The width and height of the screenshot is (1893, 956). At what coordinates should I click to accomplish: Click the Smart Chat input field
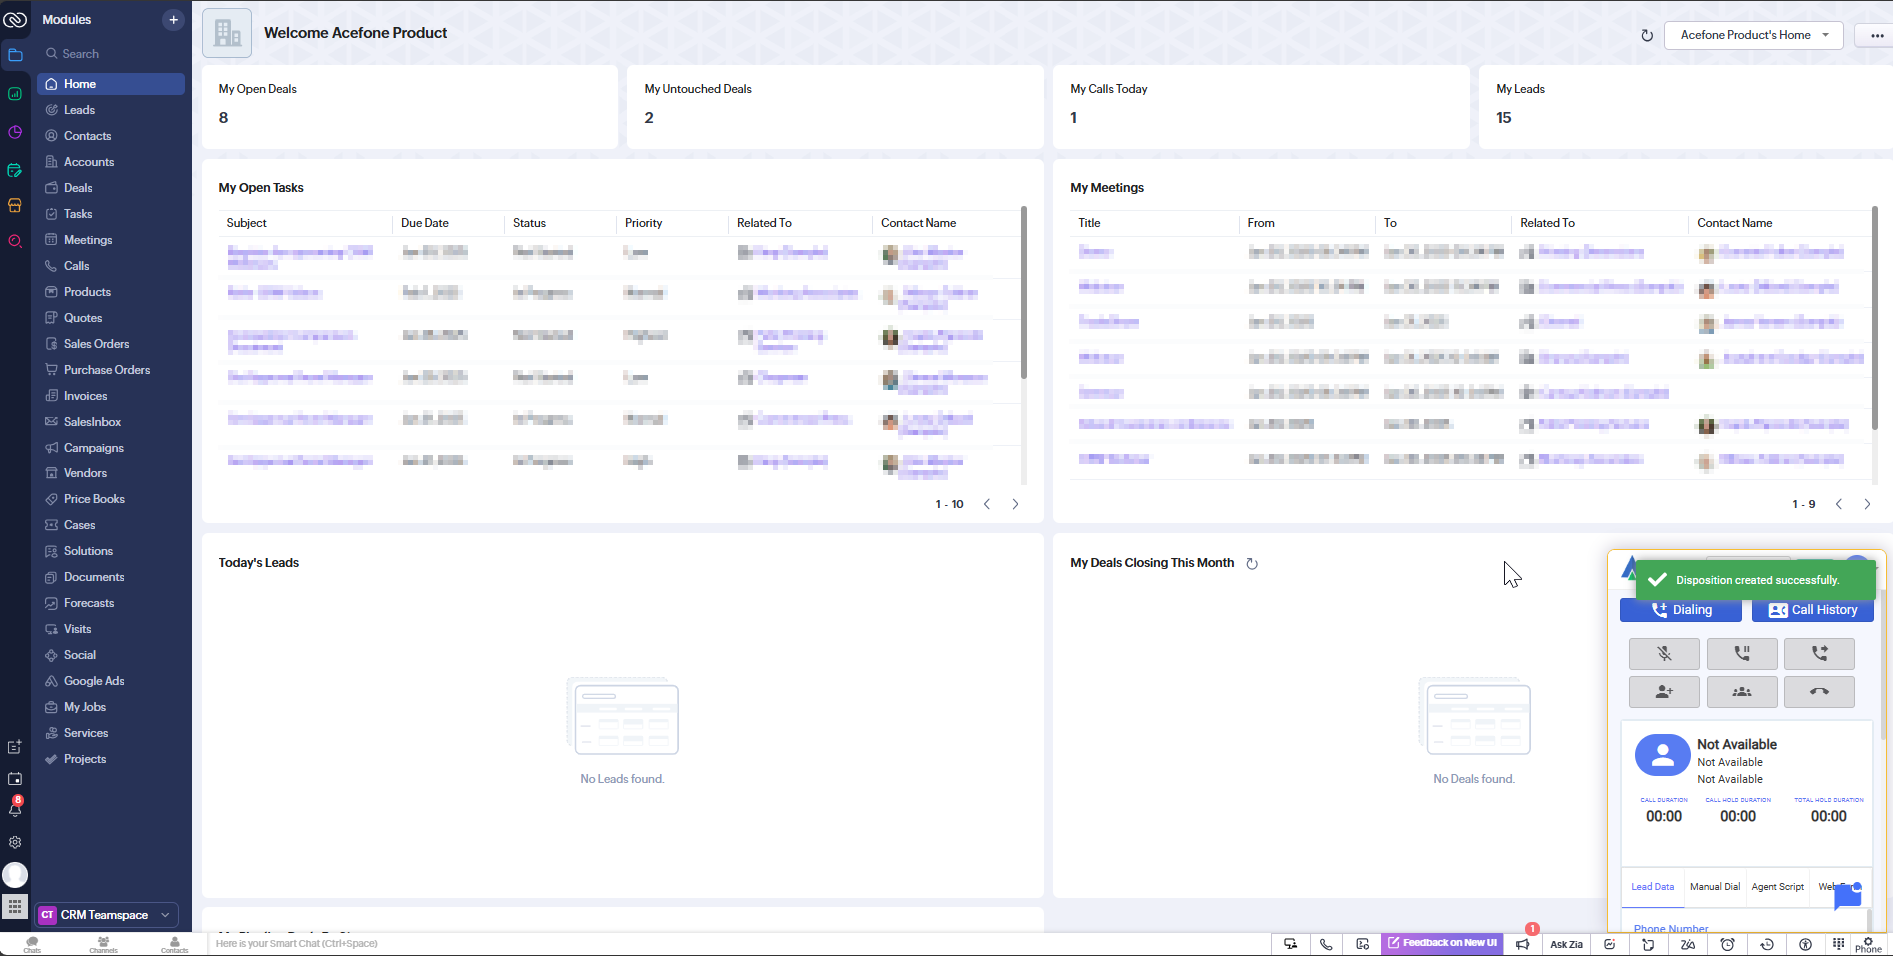740,944
